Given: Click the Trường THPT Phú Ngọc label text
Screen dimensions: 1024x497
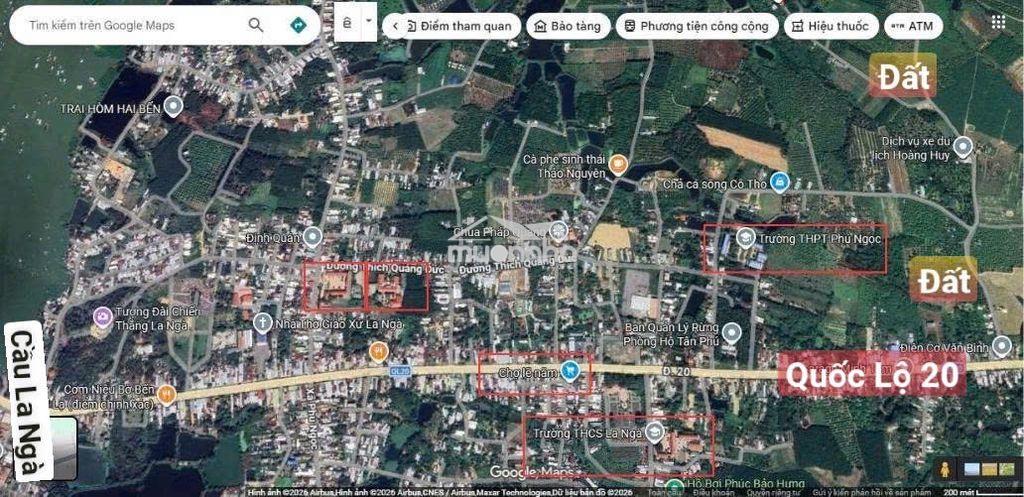Looking at the screenshot, I should click(x=820, y=239).
